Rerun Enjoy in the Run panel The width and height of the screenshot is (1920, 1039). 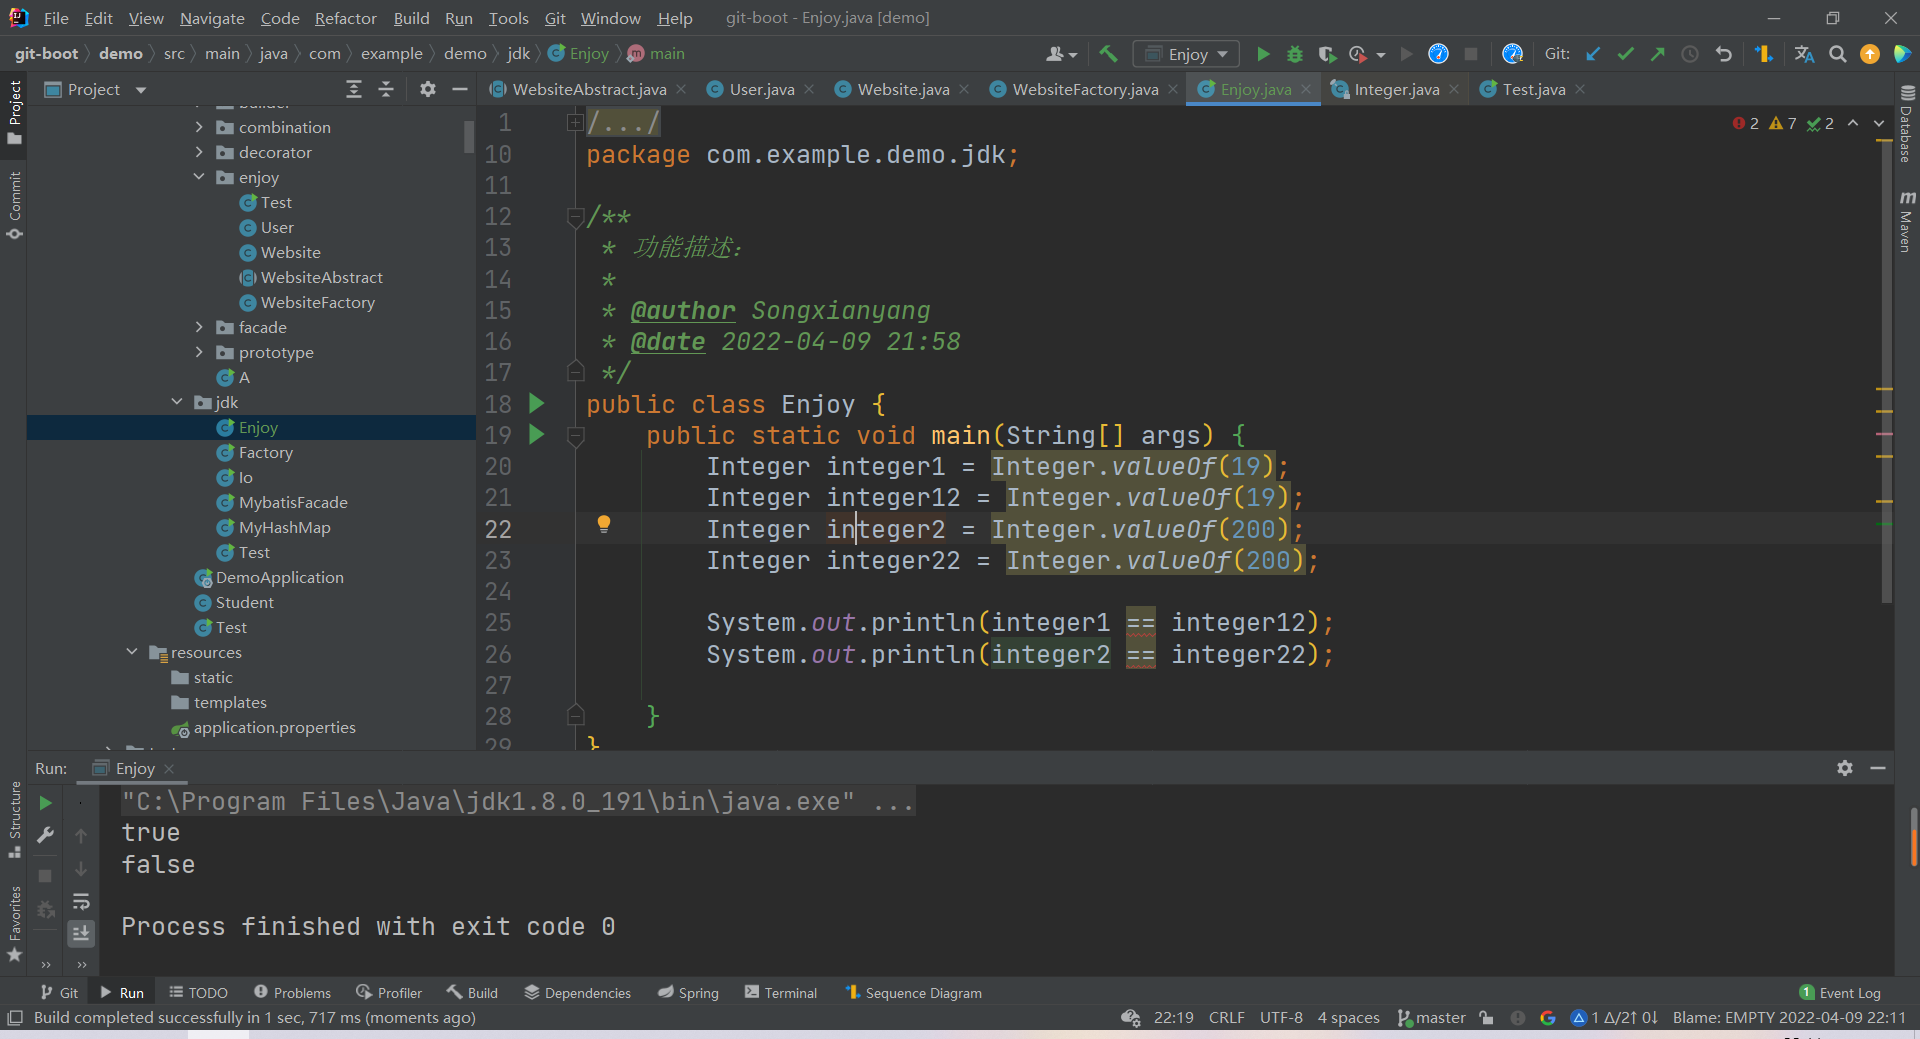45,803
